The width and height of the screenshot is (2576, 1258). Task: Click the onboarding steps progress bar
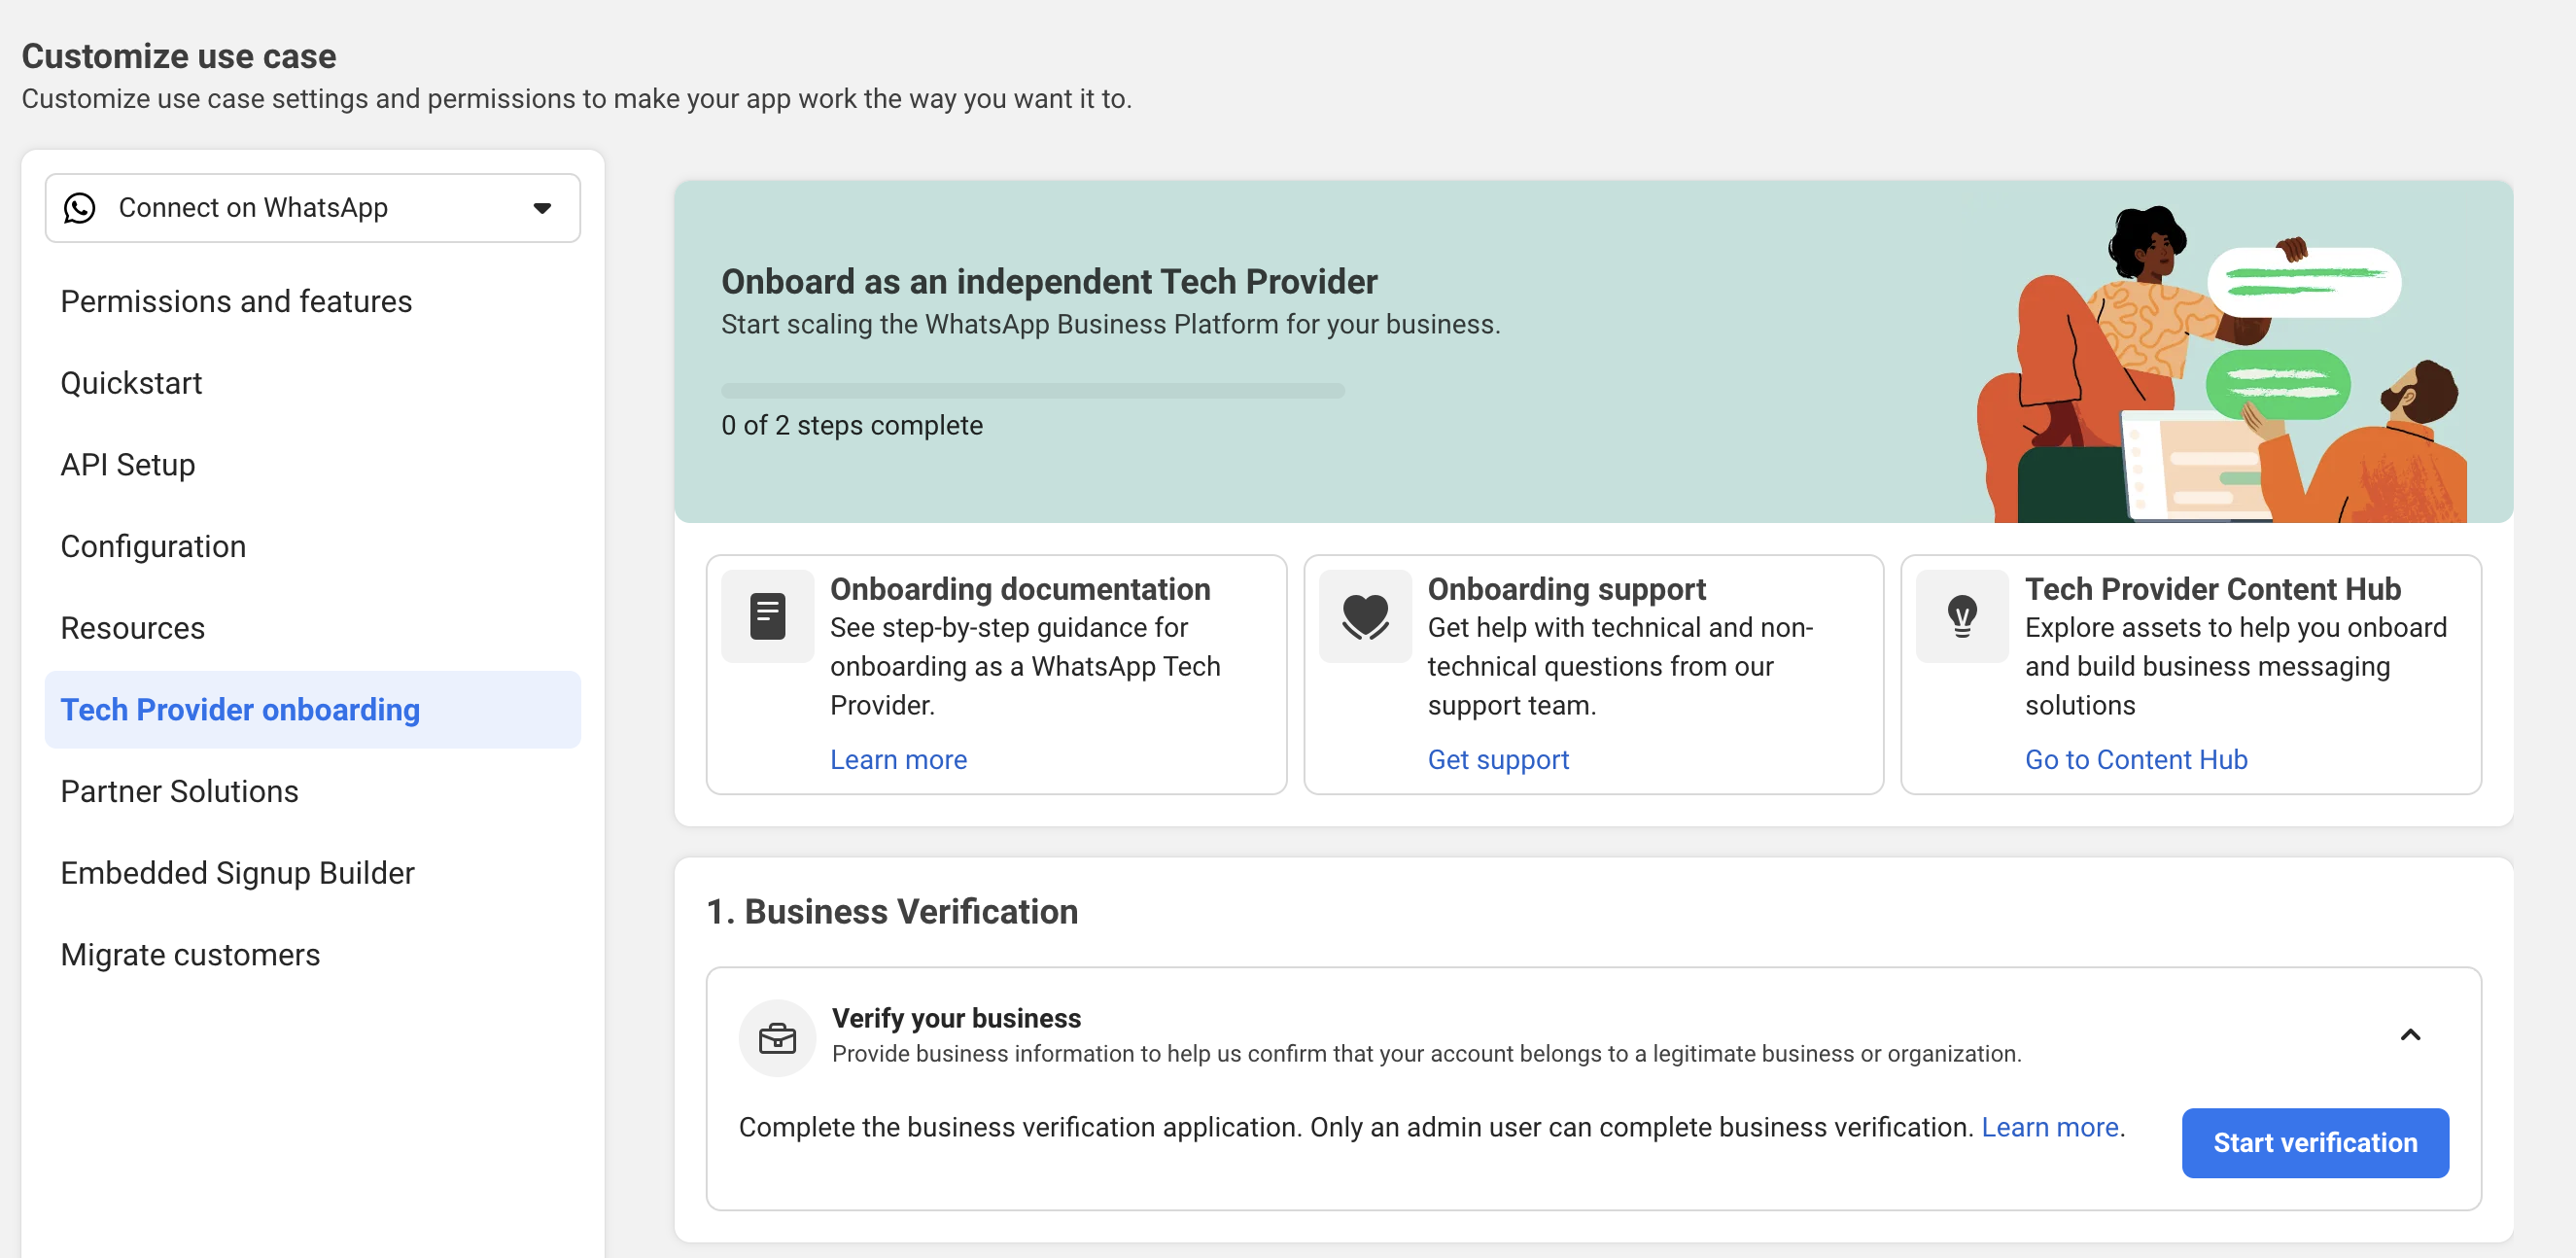click(x=1032, y=390)
